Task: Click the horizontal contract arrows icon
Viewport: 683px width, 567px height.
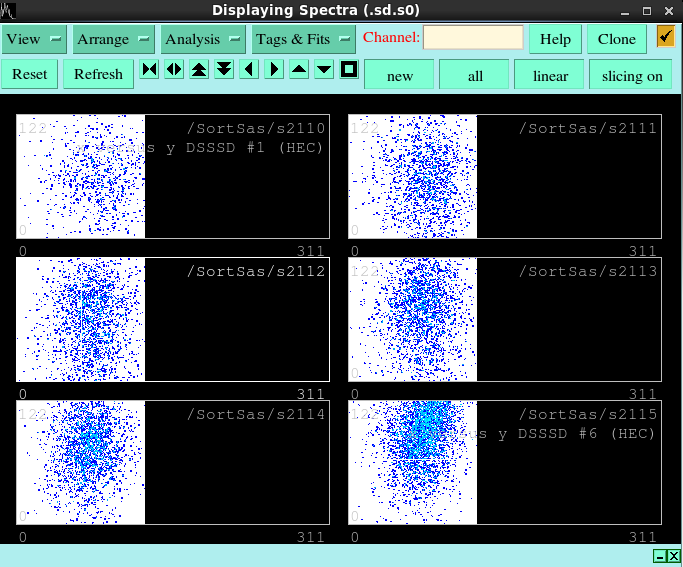Action: [149, 69]
